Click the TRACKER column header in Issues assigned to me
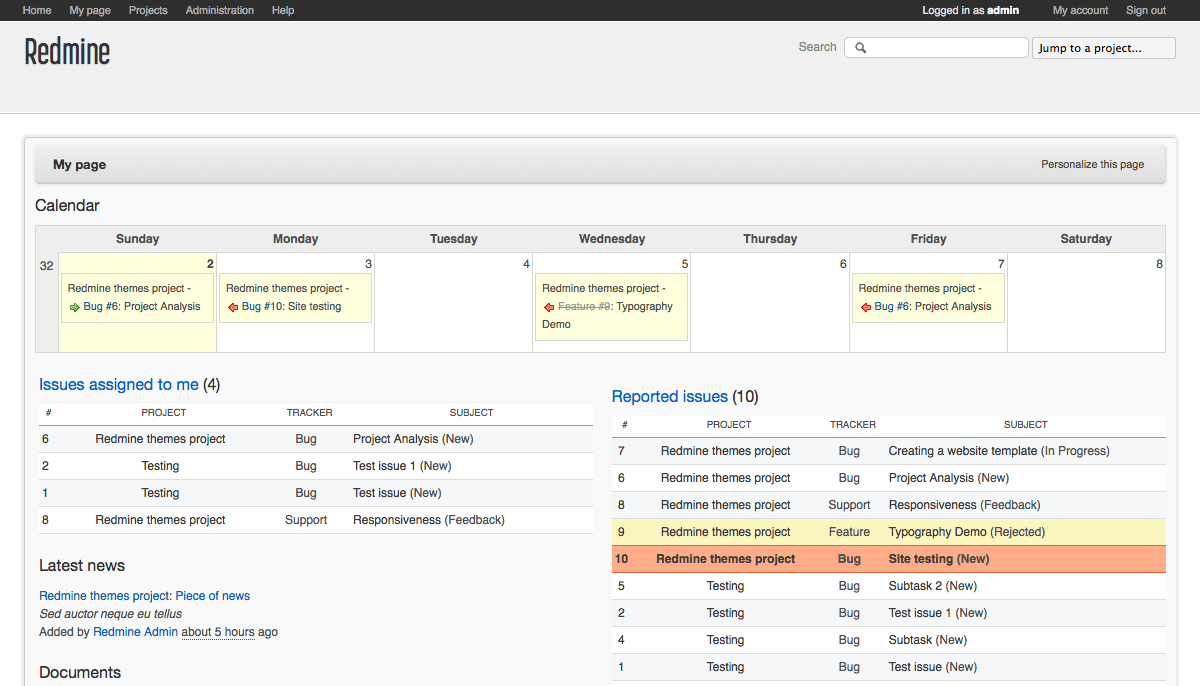The width and height of the screenshot is (1200, 686). click(309, 413)
